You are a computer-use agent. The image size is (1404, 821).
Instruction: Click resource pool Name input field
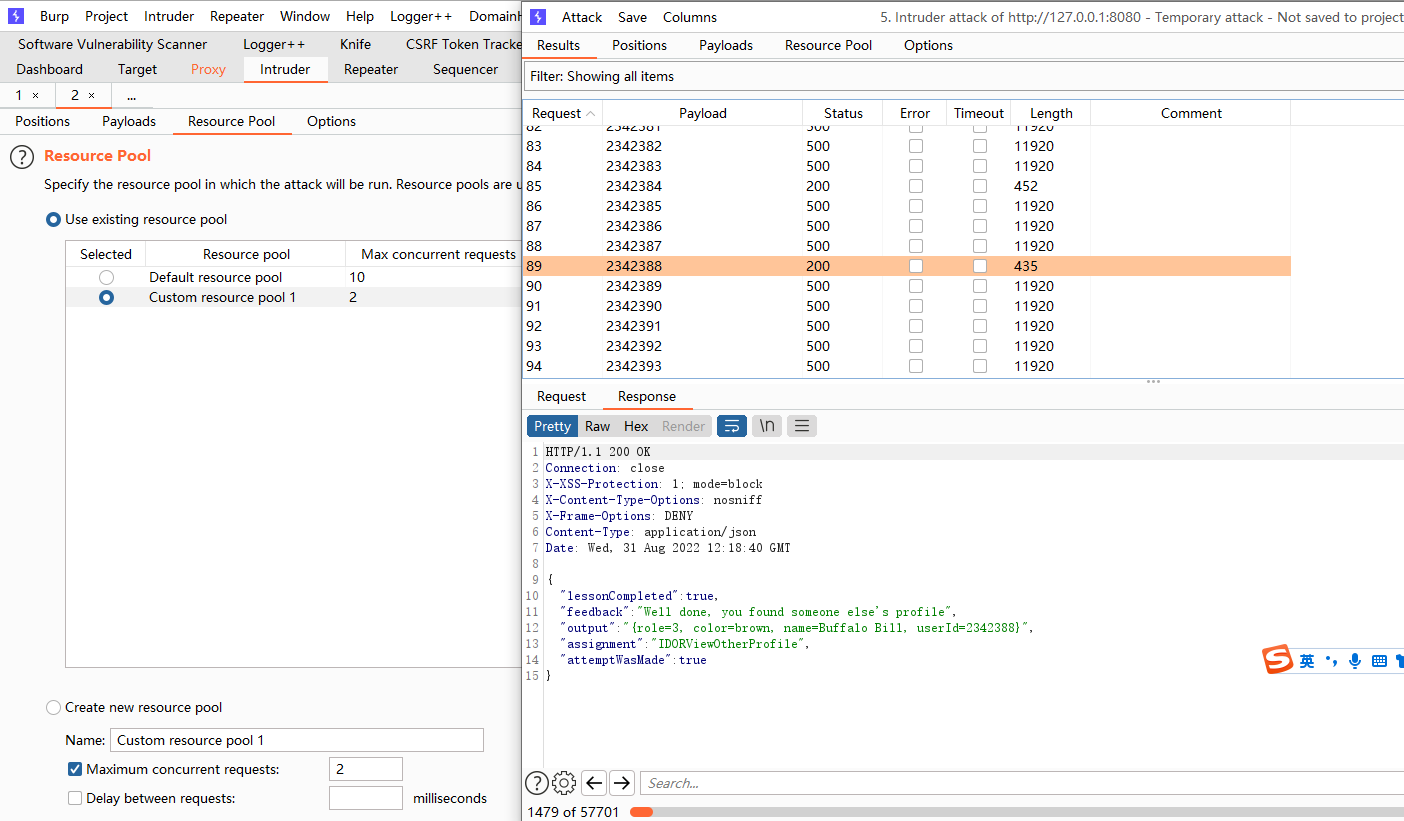(x=297, y=740)
